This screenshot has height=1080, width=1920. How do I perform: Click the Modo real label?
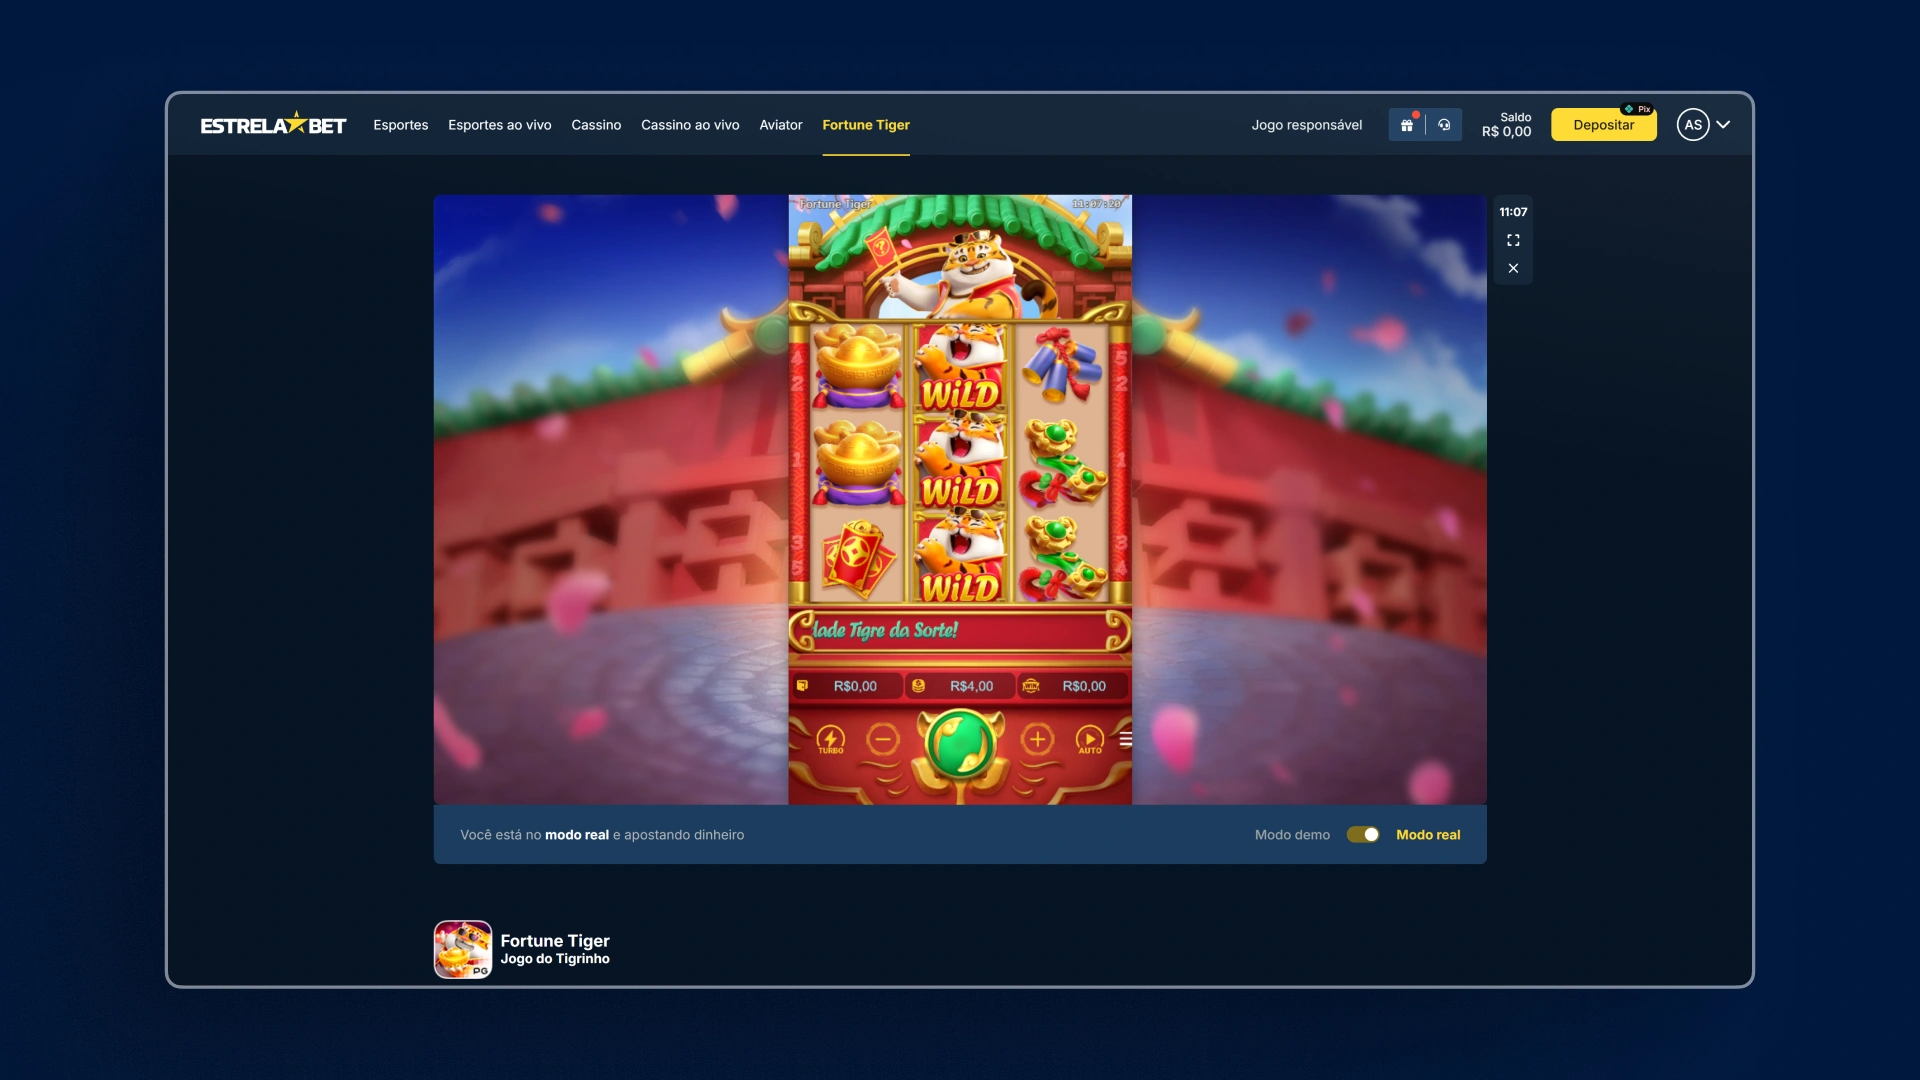point(1428,835)
